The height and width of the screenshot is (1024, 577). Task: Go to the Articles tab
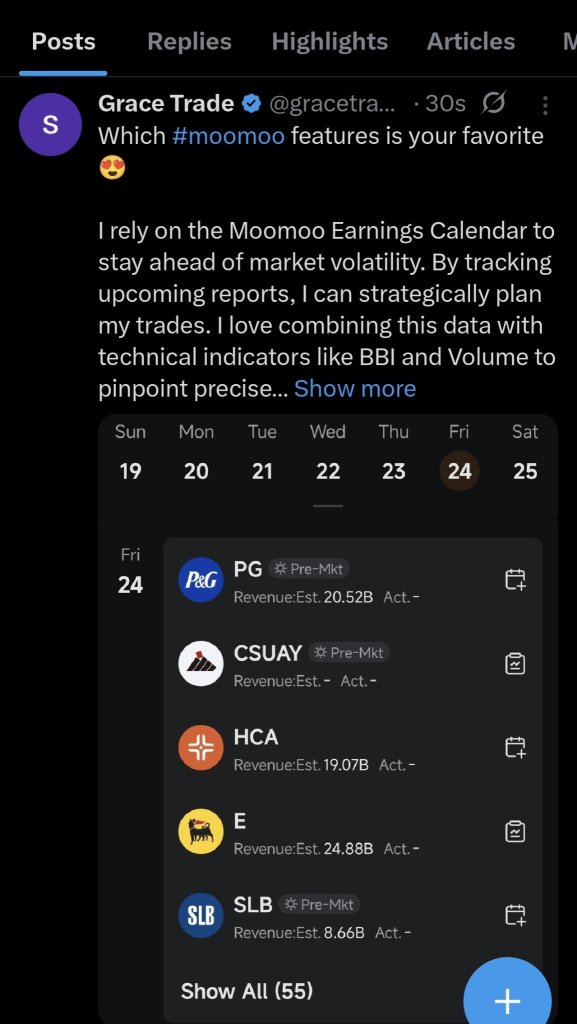pos(471,42)
